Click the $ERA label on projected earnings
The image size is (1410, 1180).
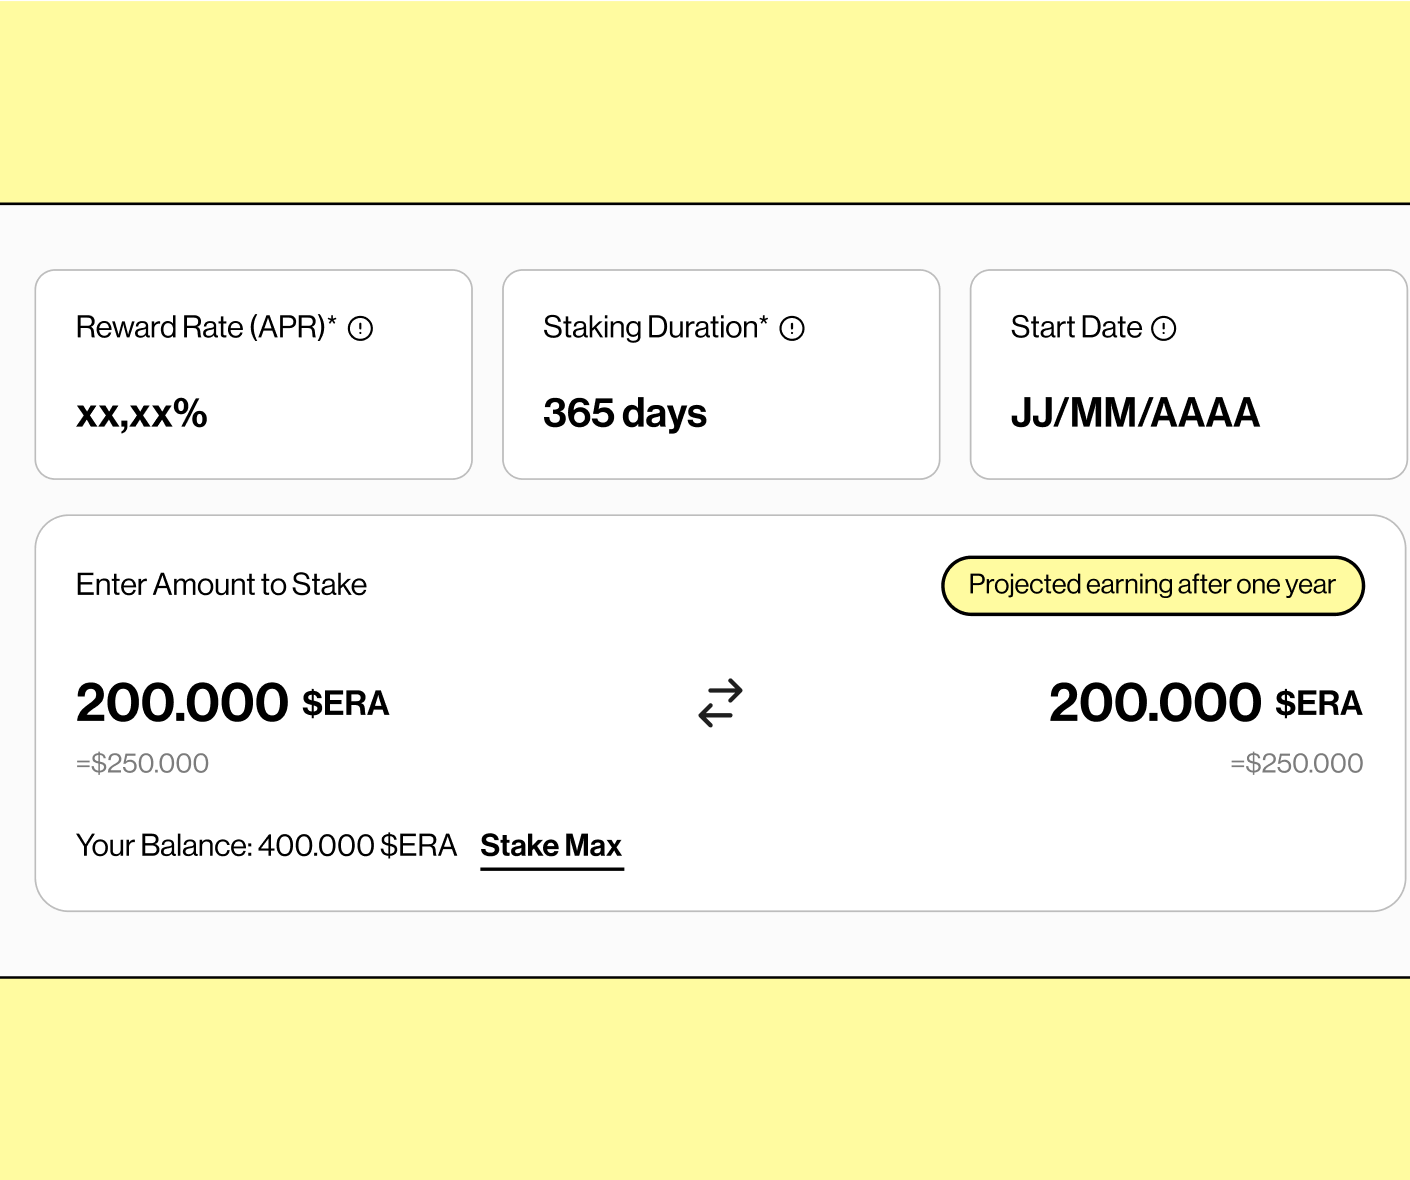[x=1319, y=704]
